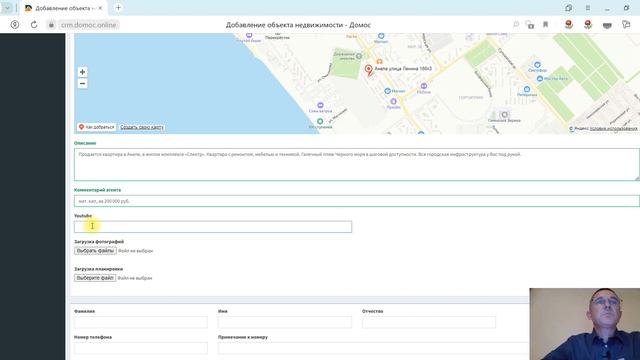Zoom out on the map with minus button

(x=82, y=84)
